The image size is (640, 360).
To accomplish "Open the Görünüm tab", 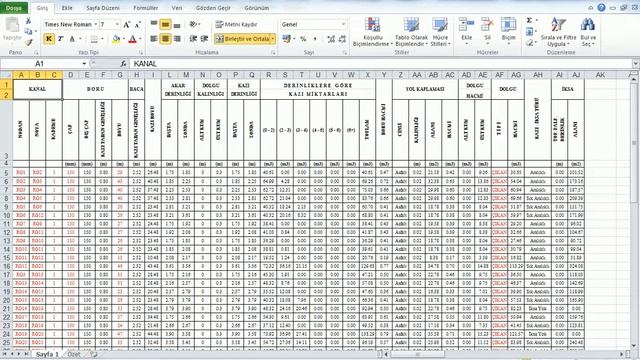I will tap(256, 8).
